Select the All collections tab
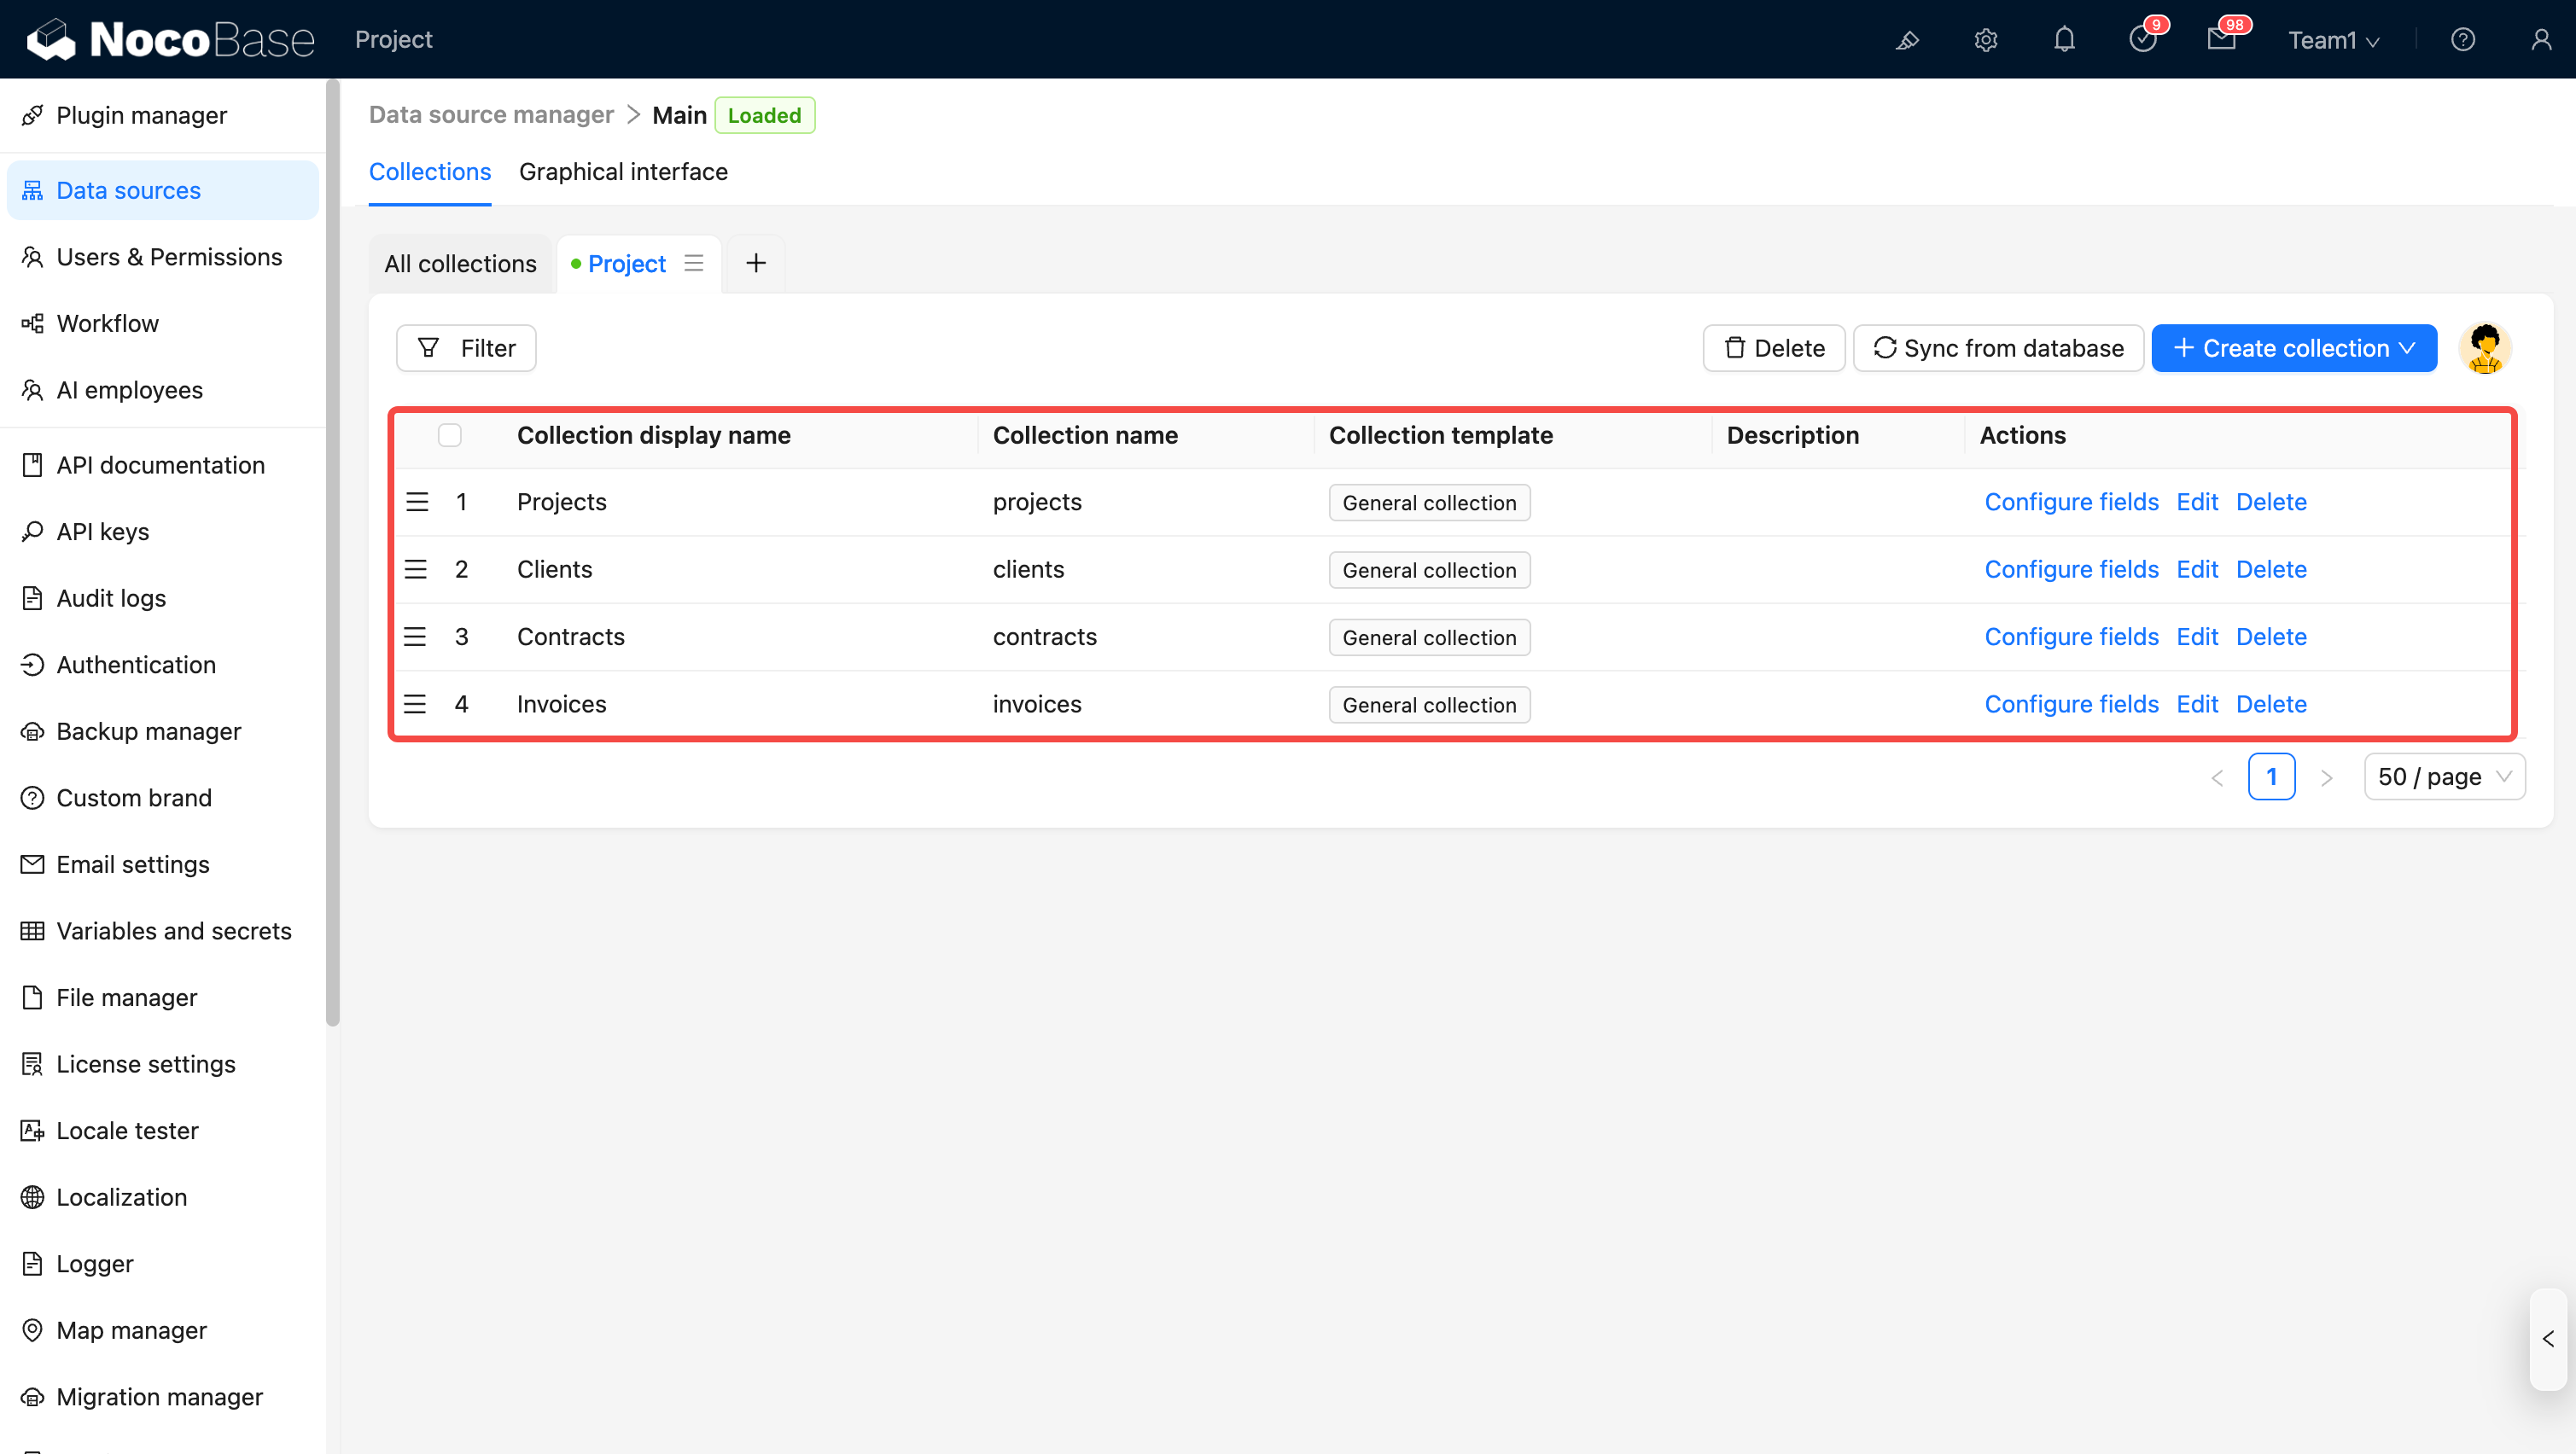Viewport: 2576px width, 1454px height. 460,264
